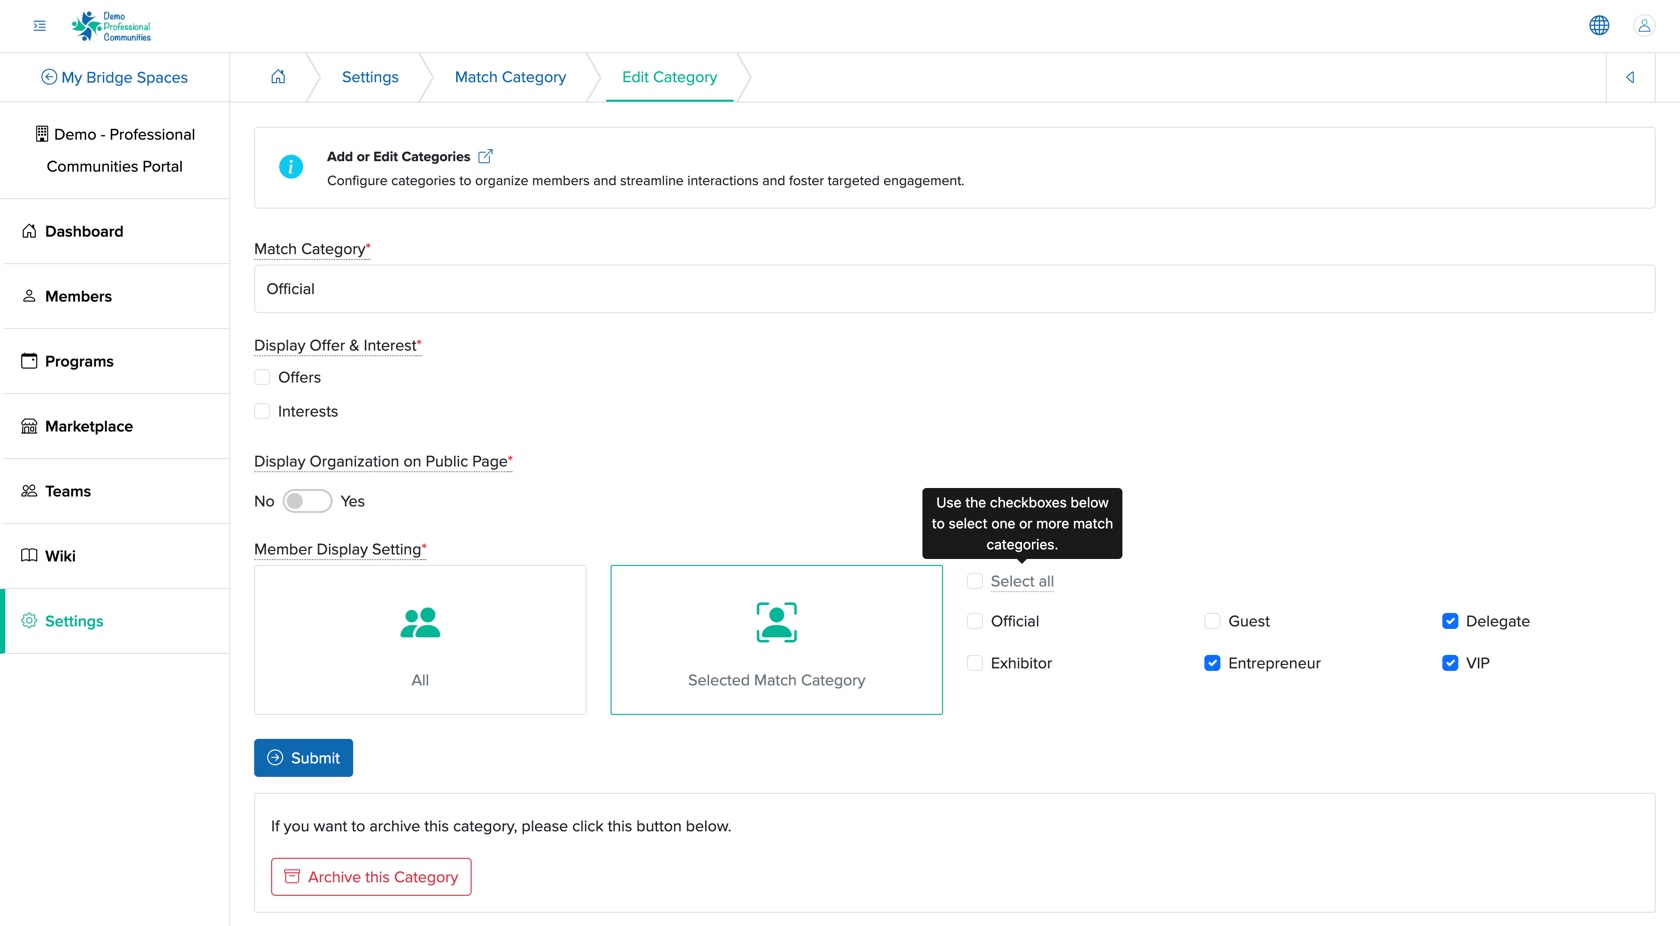The width and height of the screenshot is (1680, 926).
Task: Click the Match Category input field
Action: click(x=954, y=289)
